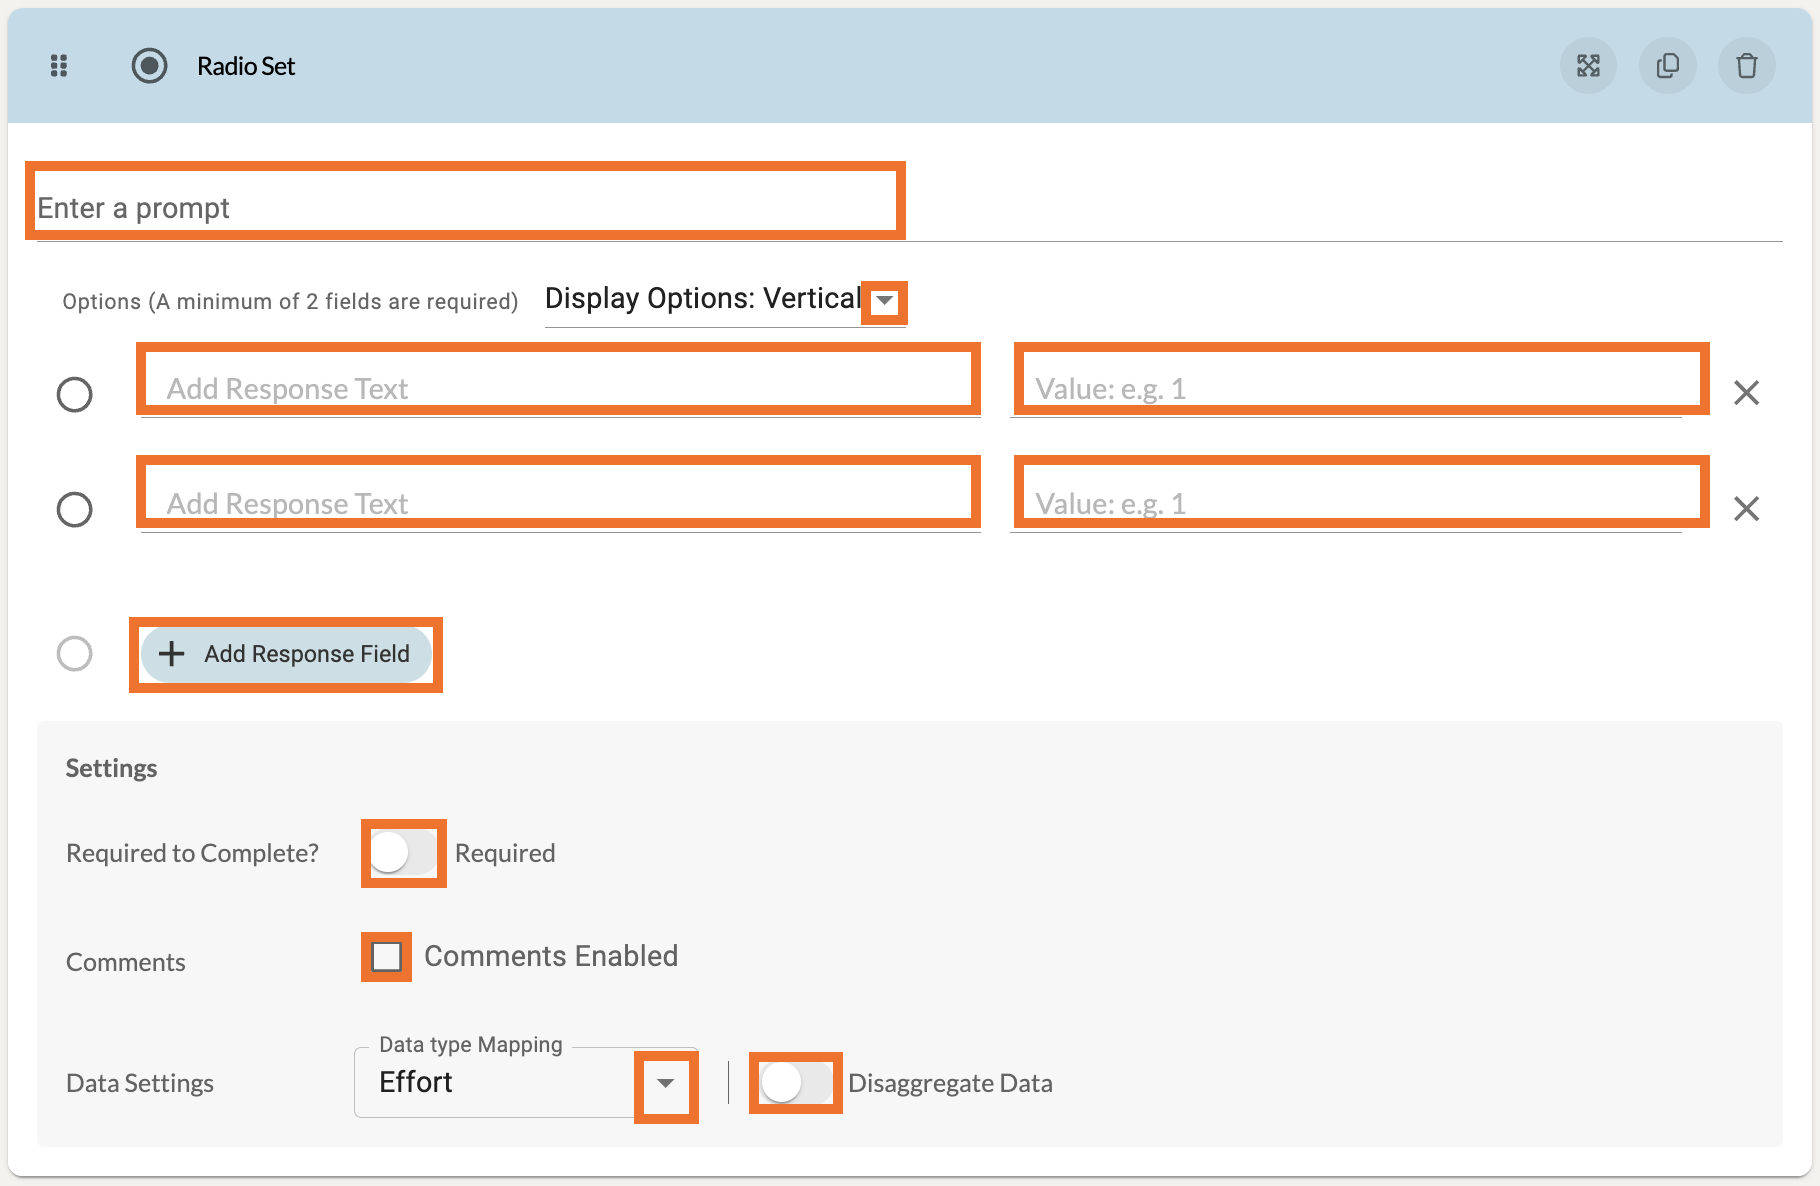The width and height of the screenshot is (1820, 1186).
Task: Remove the first response option row
Action: click(1746, 393)
